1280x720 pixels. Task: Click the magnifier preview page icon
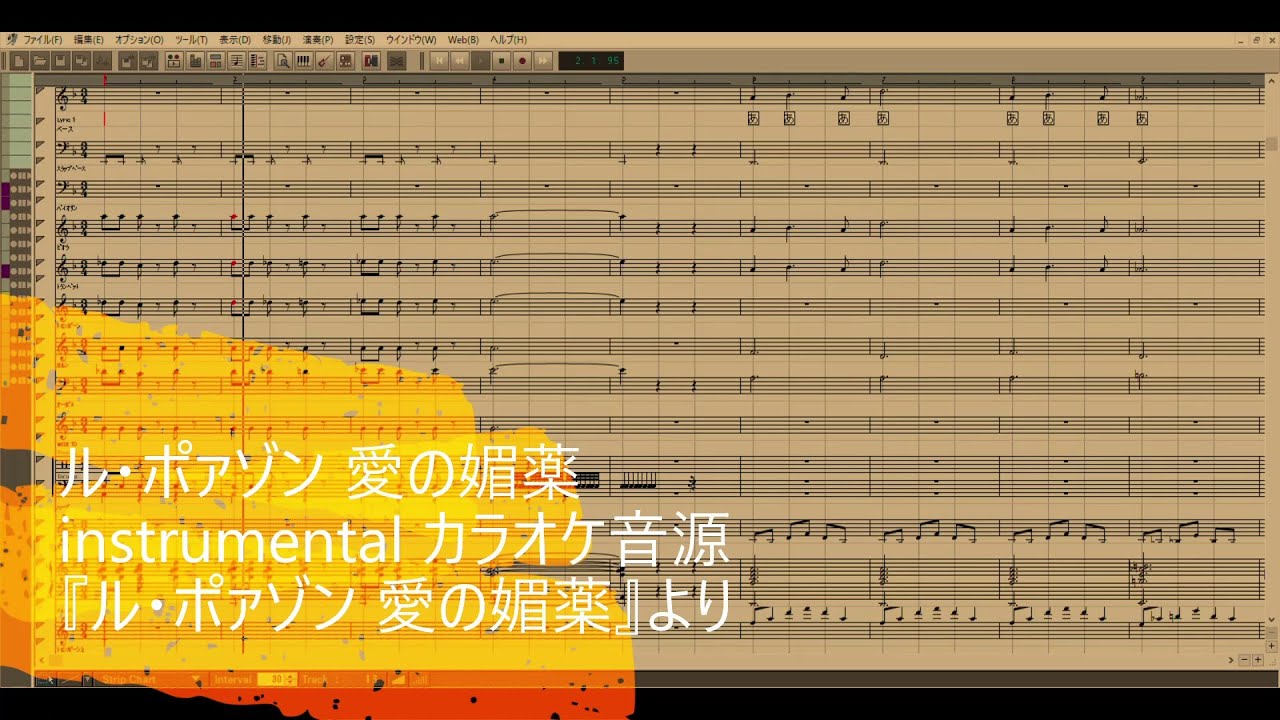click(284, 61)
